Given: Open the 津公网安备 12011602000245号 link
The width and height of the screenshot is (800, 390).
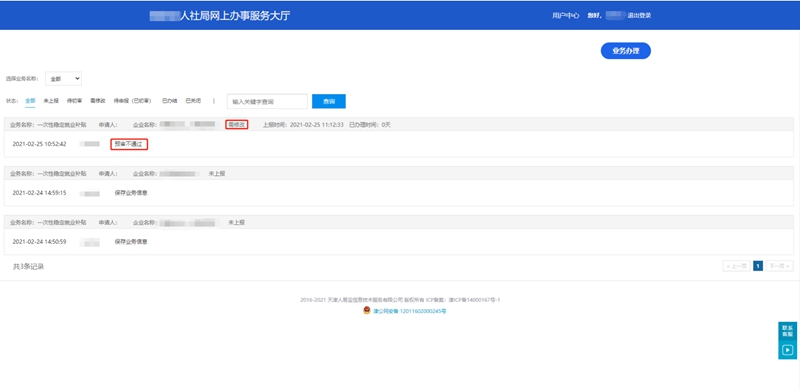Looking at the screenshot, I should coord(410,311).
